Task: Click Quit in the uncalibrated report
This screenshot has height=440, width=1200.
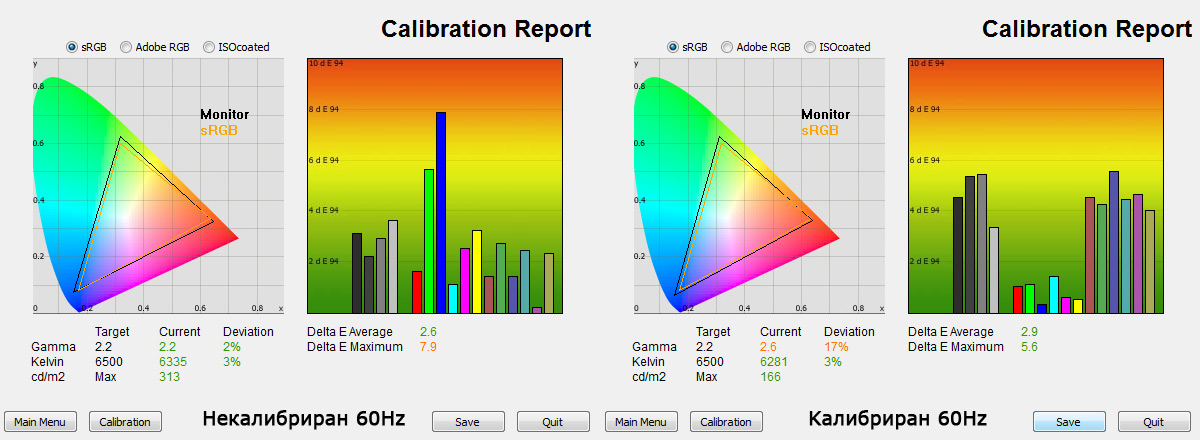Action: 553,422
